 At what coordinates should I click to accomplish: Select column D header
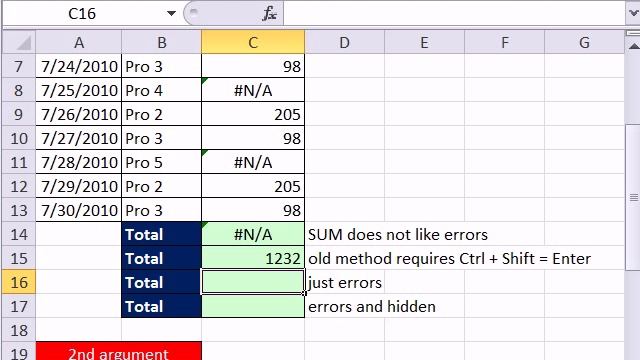(344, 42)
